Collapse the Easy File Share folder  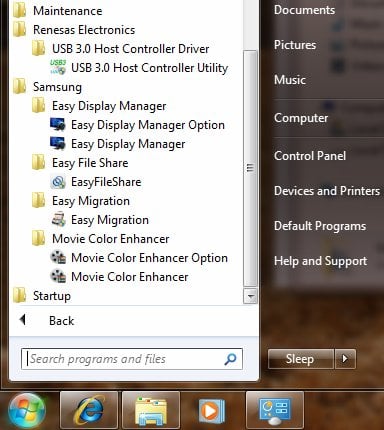coord(127,163)
